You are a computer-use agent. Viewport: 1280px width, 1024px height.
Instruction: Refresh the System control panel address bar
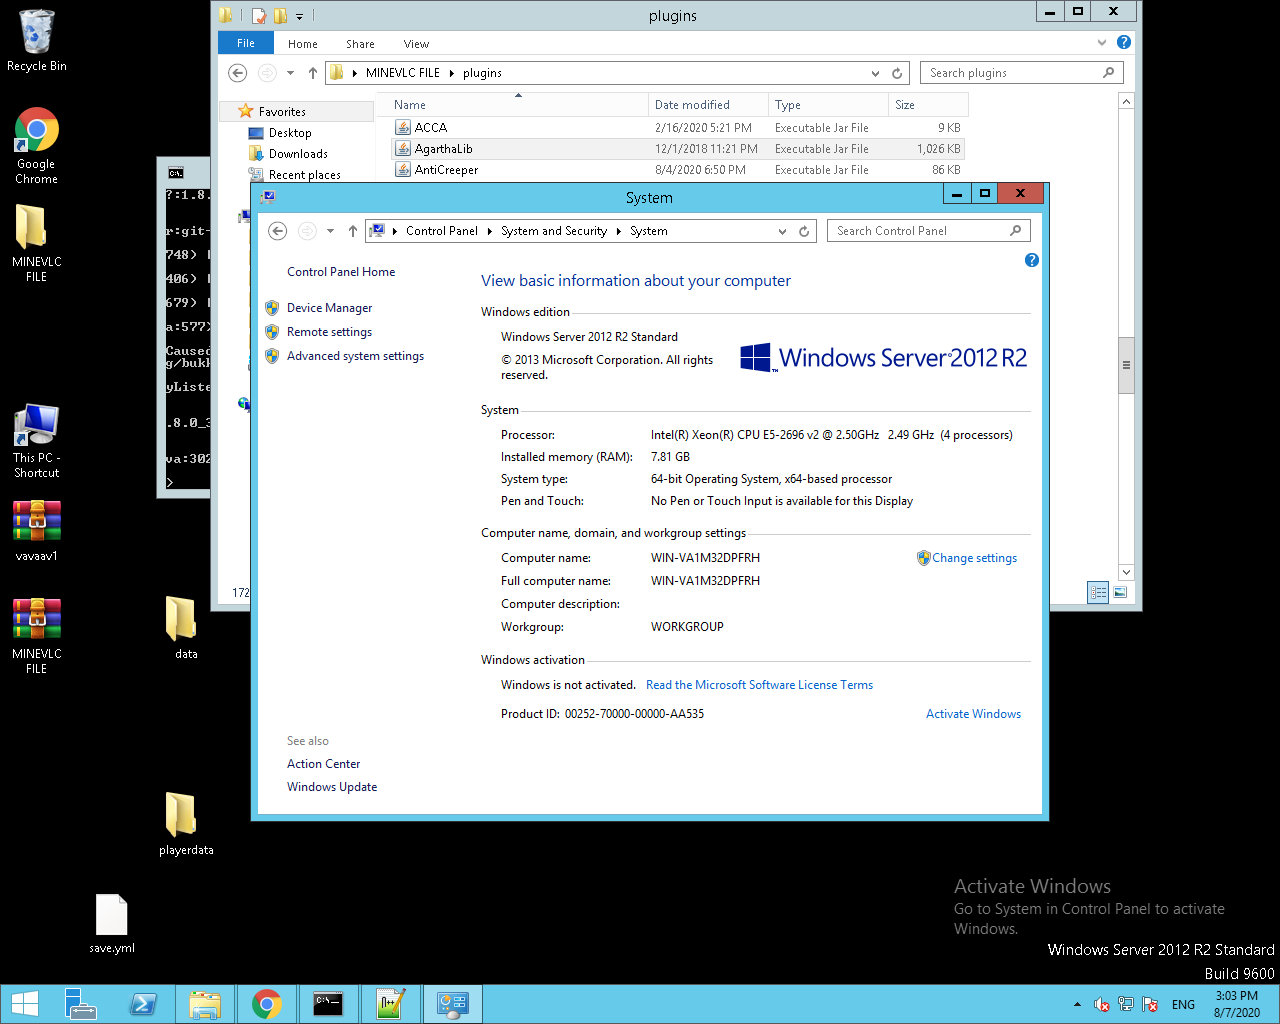pyautogui.click(x=804, y=231)
